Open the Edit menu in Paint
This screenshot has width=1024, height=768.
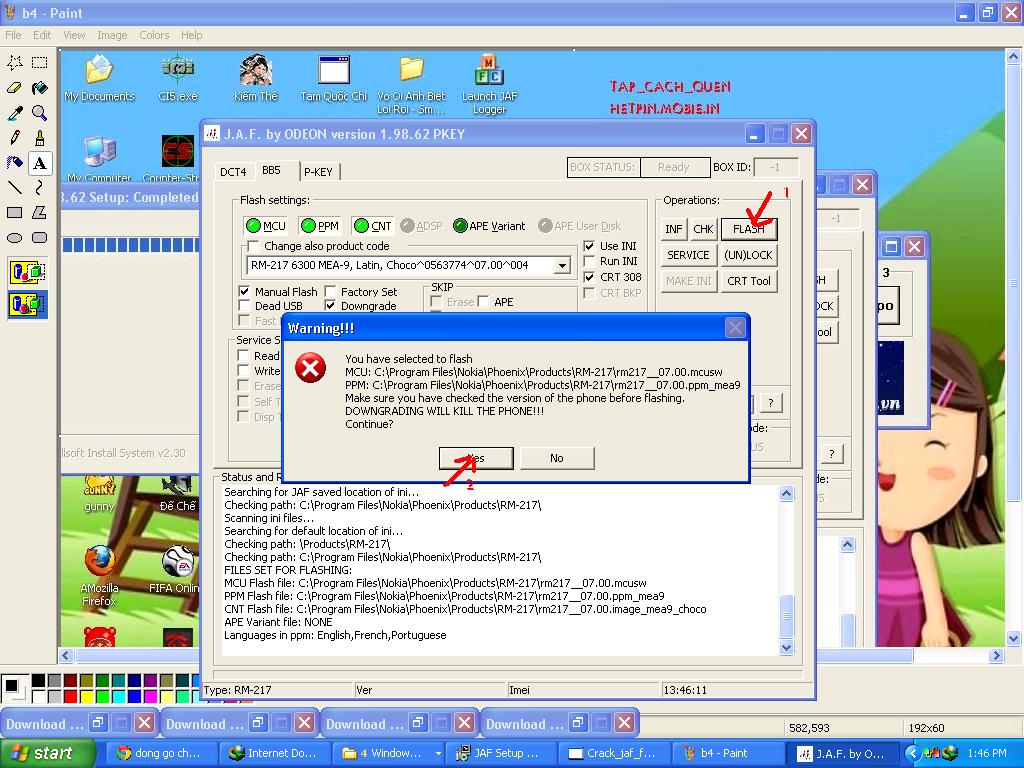pos(42,35)
